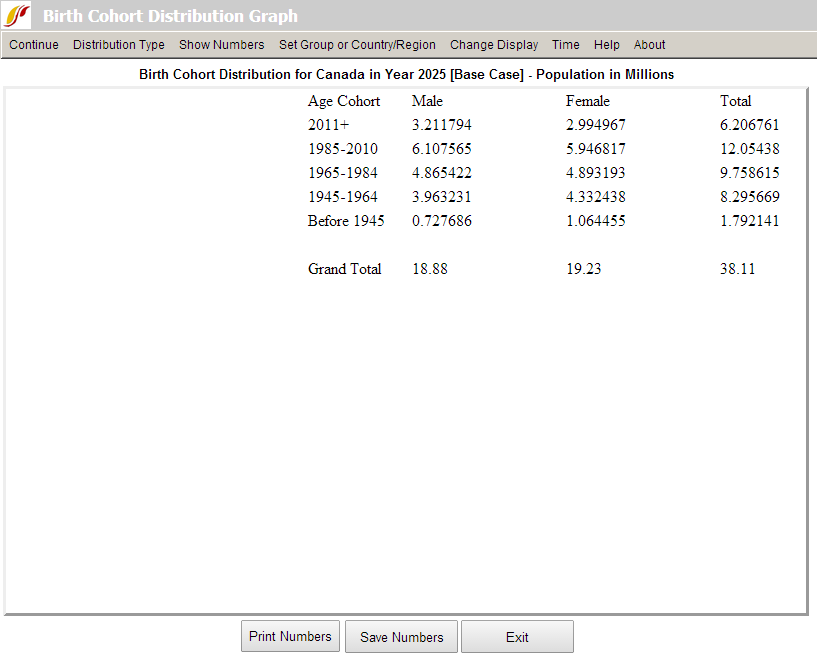
Task: Select the Before 1945 cohort label
Action: (345, 221)
